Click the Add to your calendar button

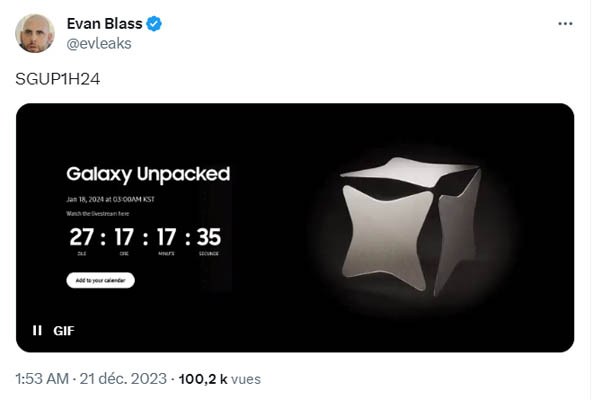coord(101,280)
